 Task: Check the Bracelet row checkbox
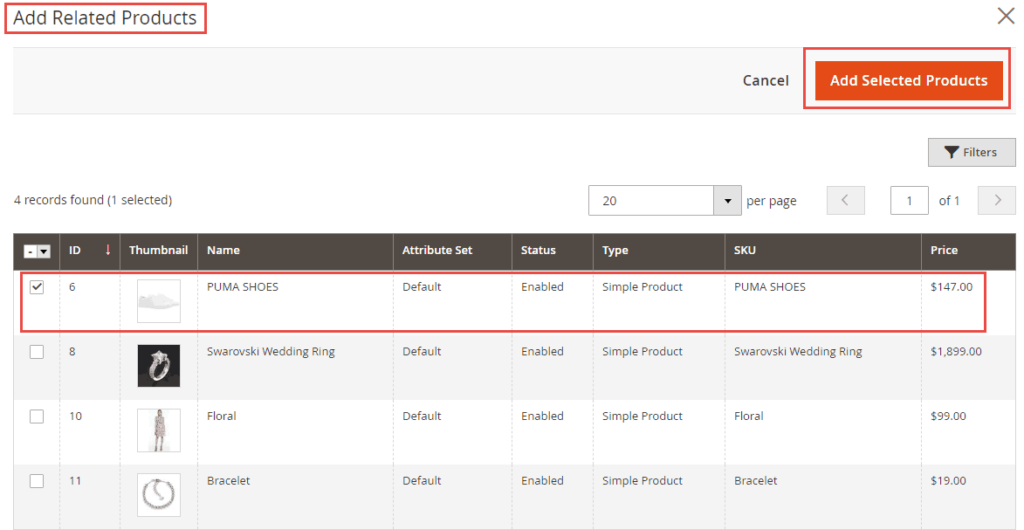point(37,481)
